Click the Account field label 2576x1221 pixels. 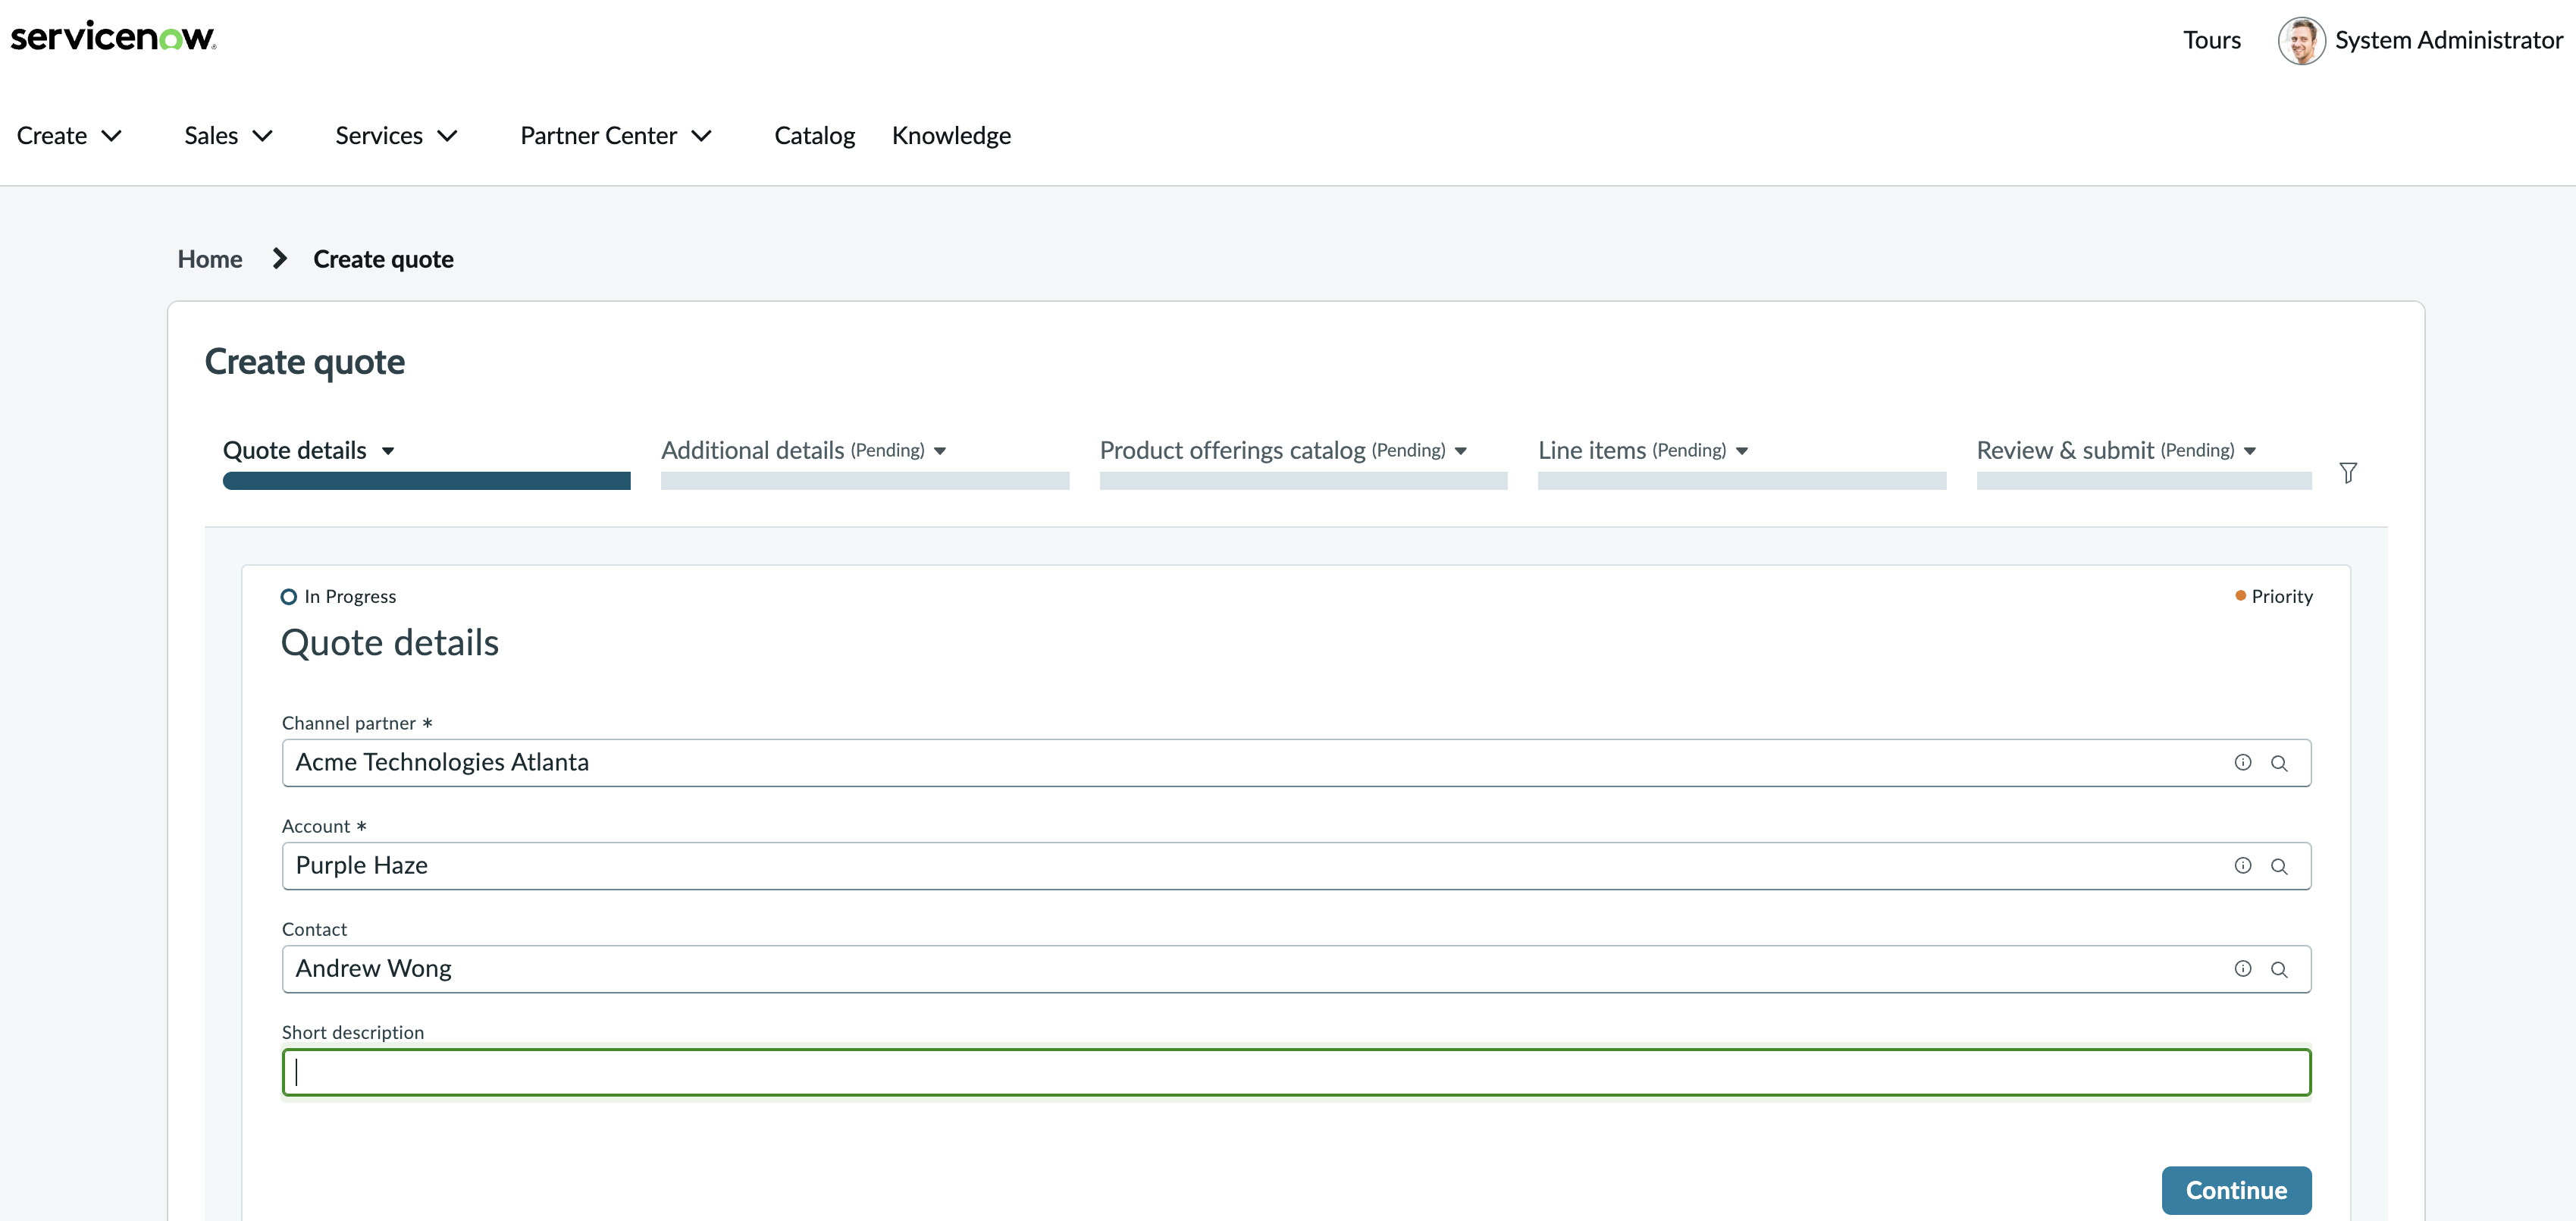(x=316, y=826)
